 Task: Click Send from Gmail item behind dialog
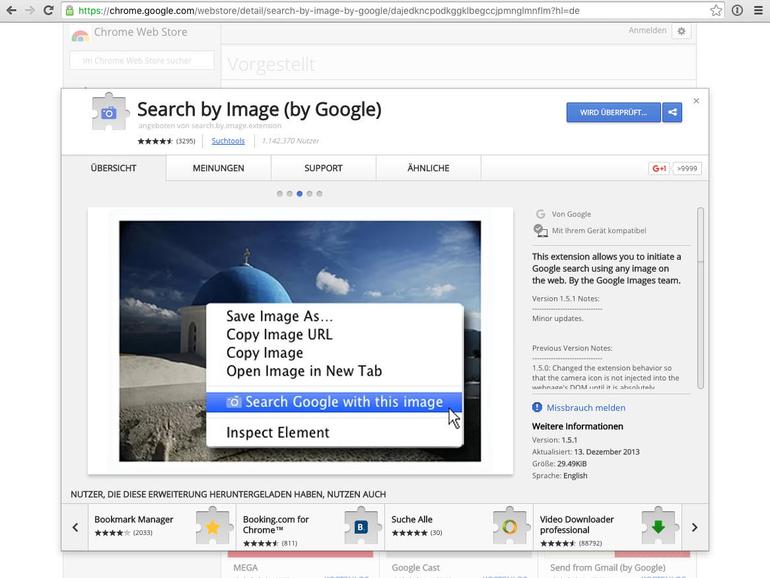coord(607,567)
